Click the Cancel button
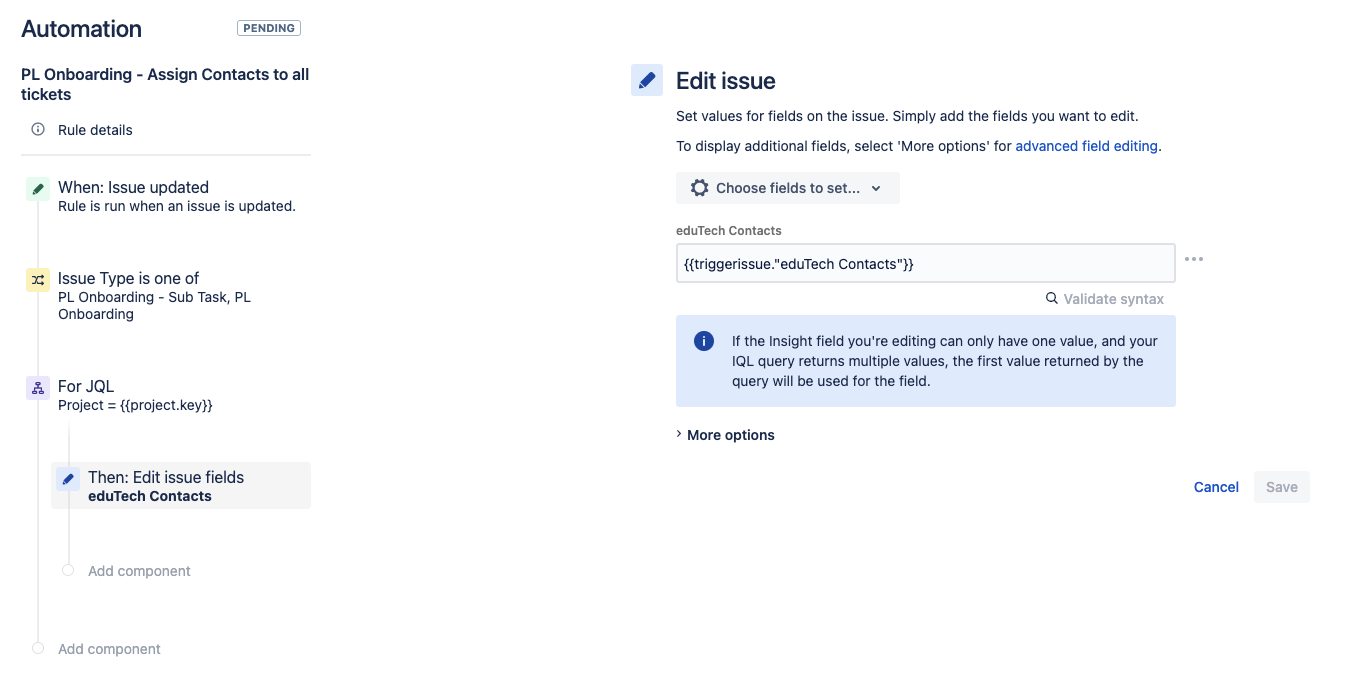1354x677 pixels. tap(1216, 487)
